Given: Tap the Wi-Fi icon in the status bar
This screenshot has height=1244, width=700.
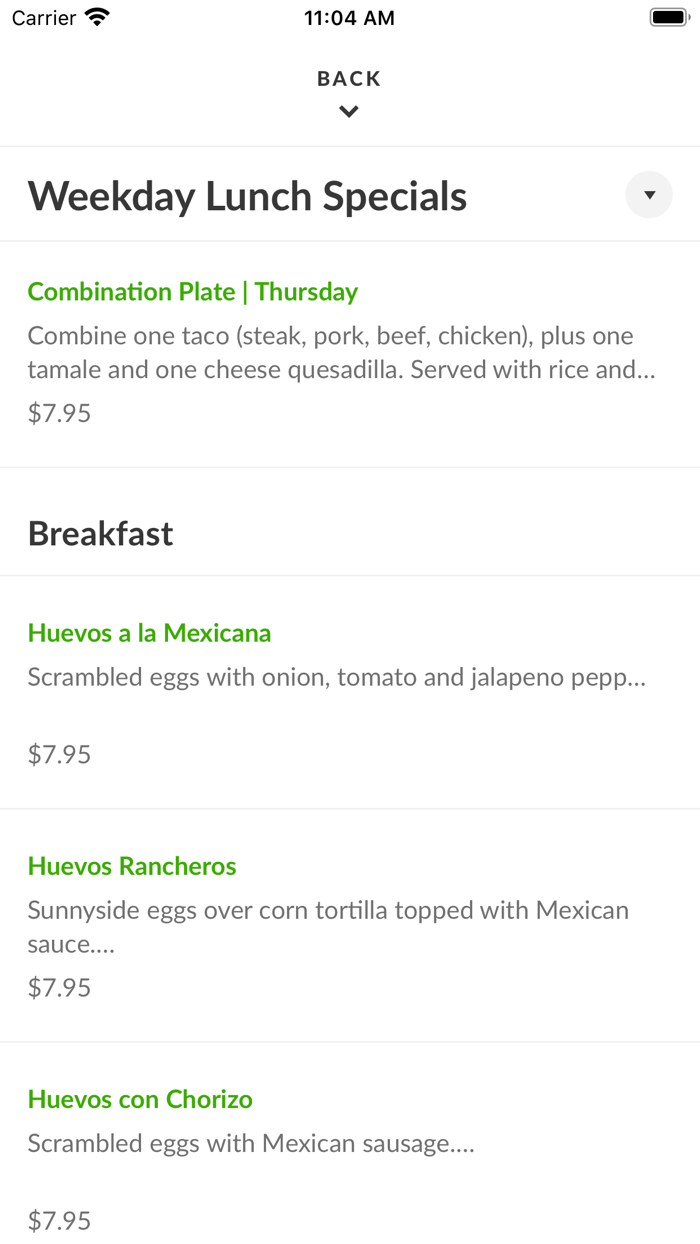Looking at the screenshot, I should tap(95, 17).
